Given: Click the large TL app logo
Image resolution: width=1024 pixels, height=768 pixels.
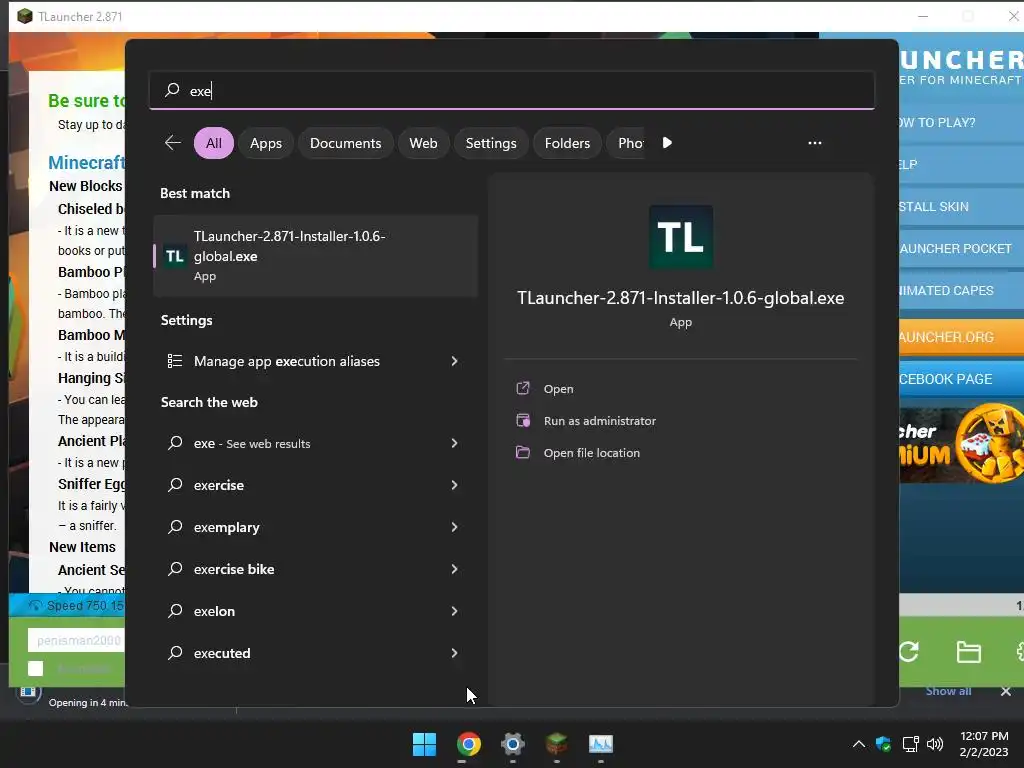Looking at the screenshot, I should pos(680,236).
